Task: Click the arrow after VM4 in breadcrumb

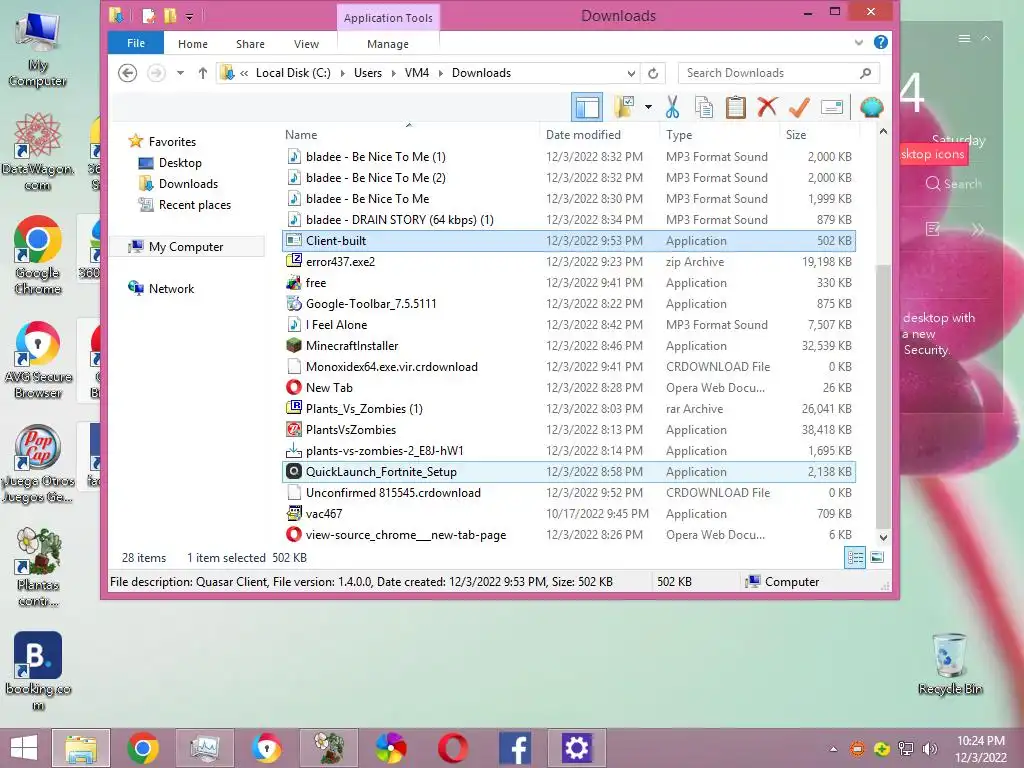Action: click(441, 73)
